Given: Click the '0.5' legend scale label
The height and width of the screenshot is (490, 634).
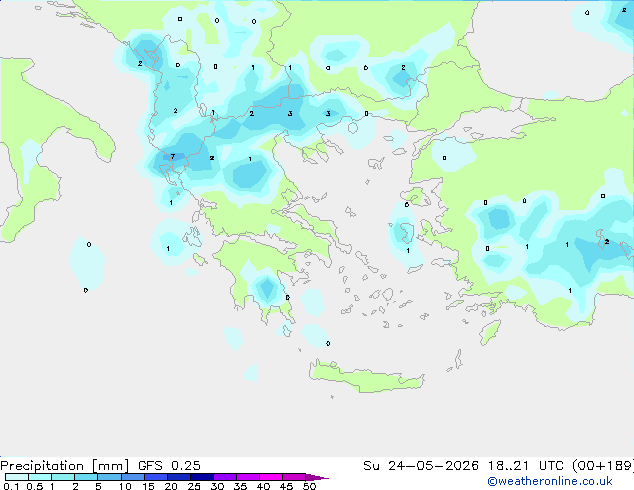Looking at the screenshot, I should [34, 486].
